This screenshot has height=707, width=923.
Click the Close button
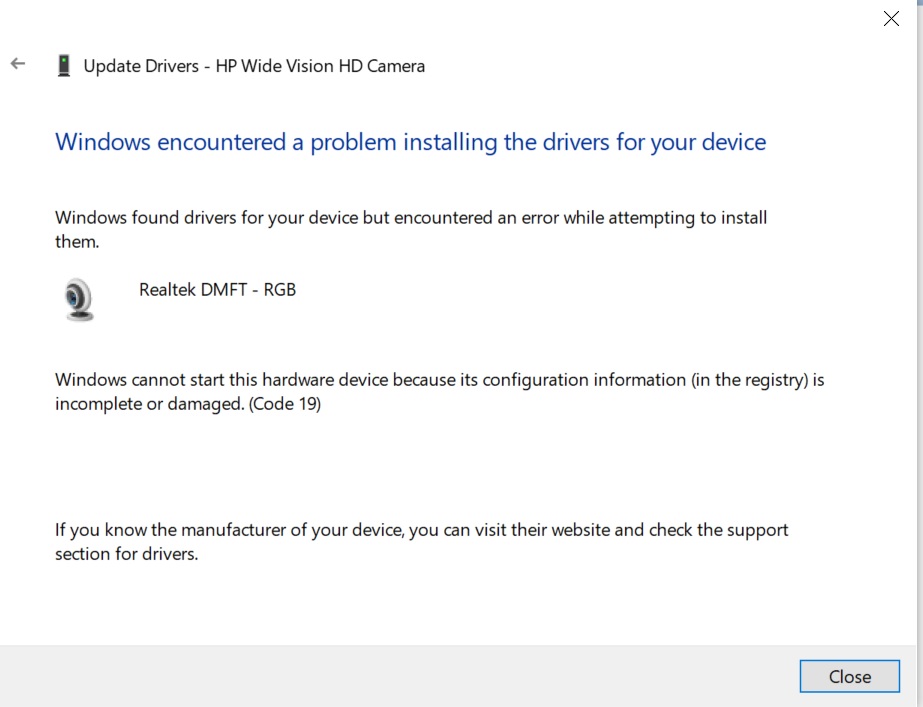pyautogui.click(x=849, y=676)
